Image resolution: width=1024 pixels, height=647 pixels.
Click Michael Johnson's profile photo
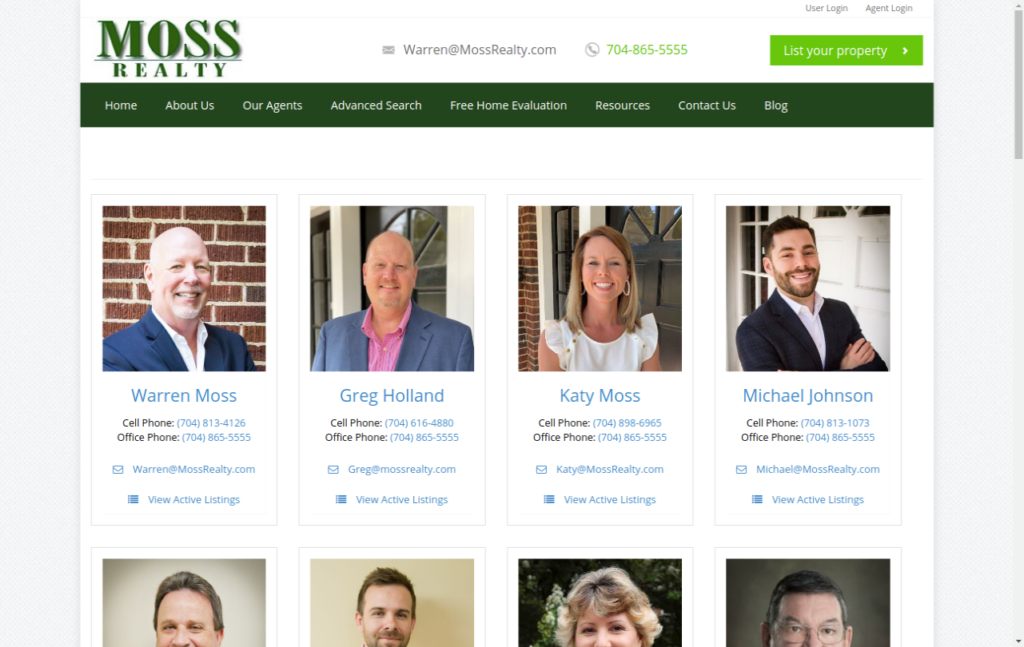[808, 289]
